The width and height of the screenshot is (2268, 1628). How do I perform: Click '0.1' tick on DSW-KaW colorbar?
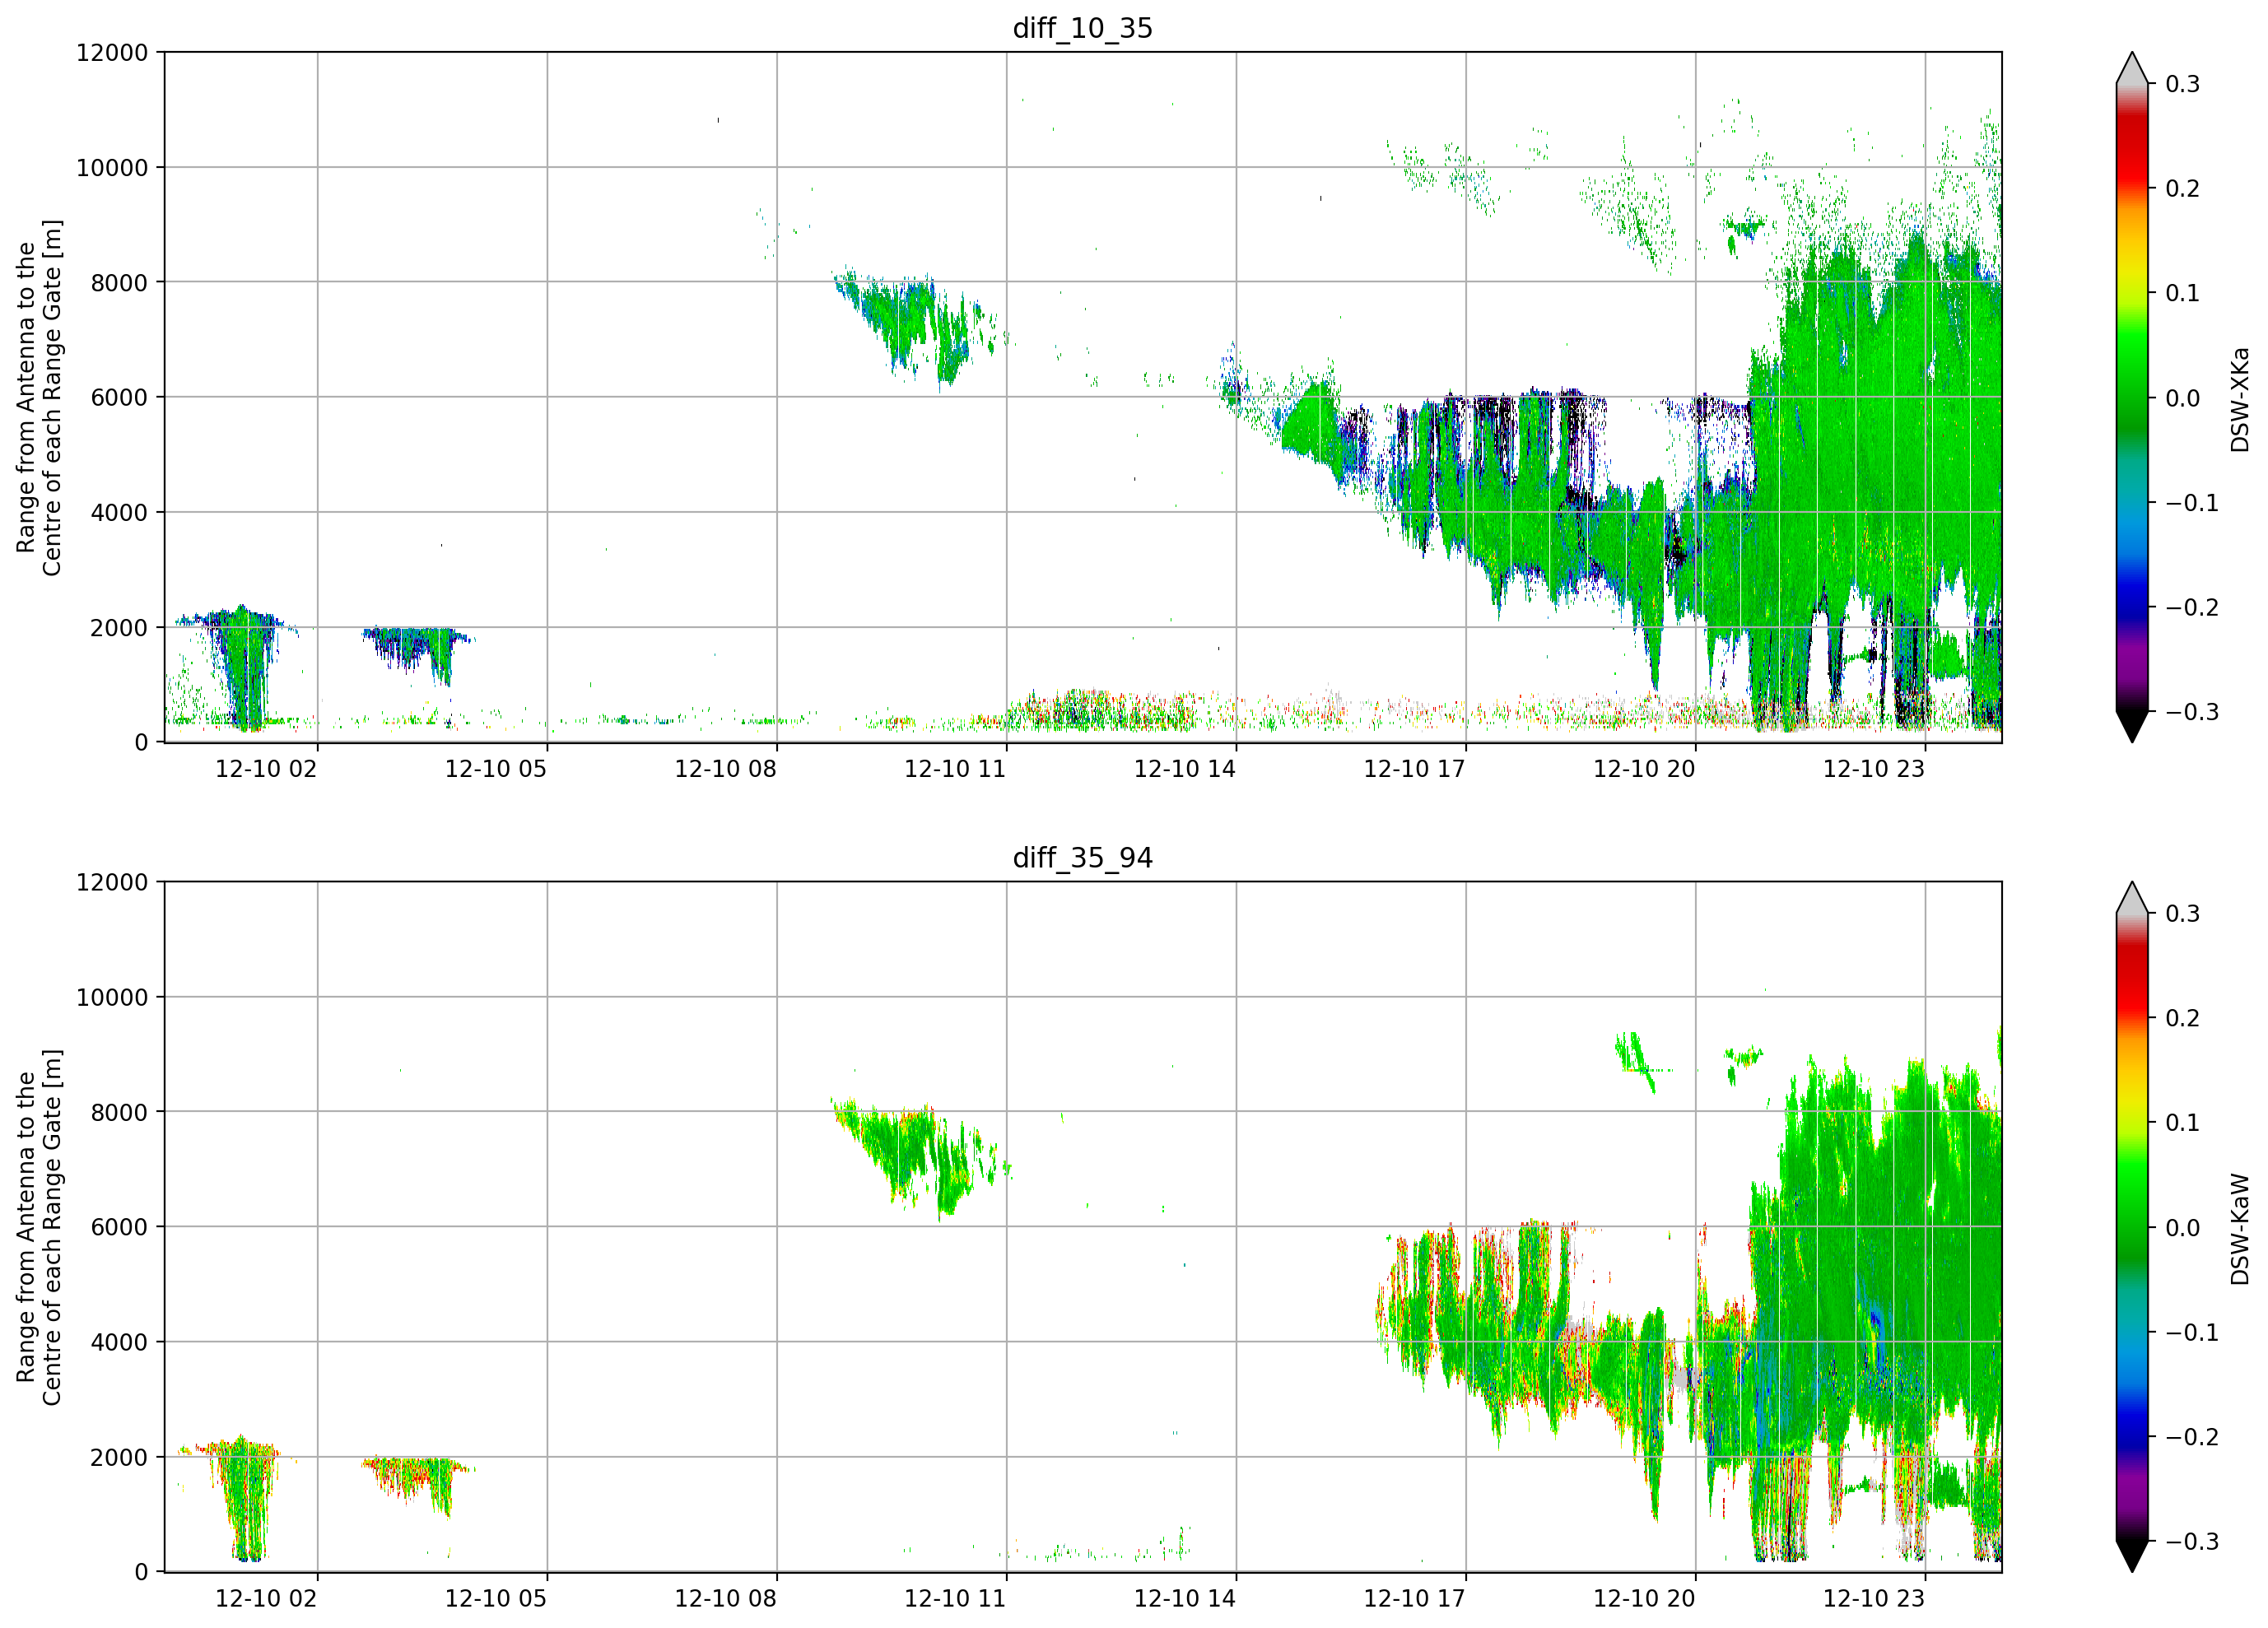(x=2183, y=1123)
